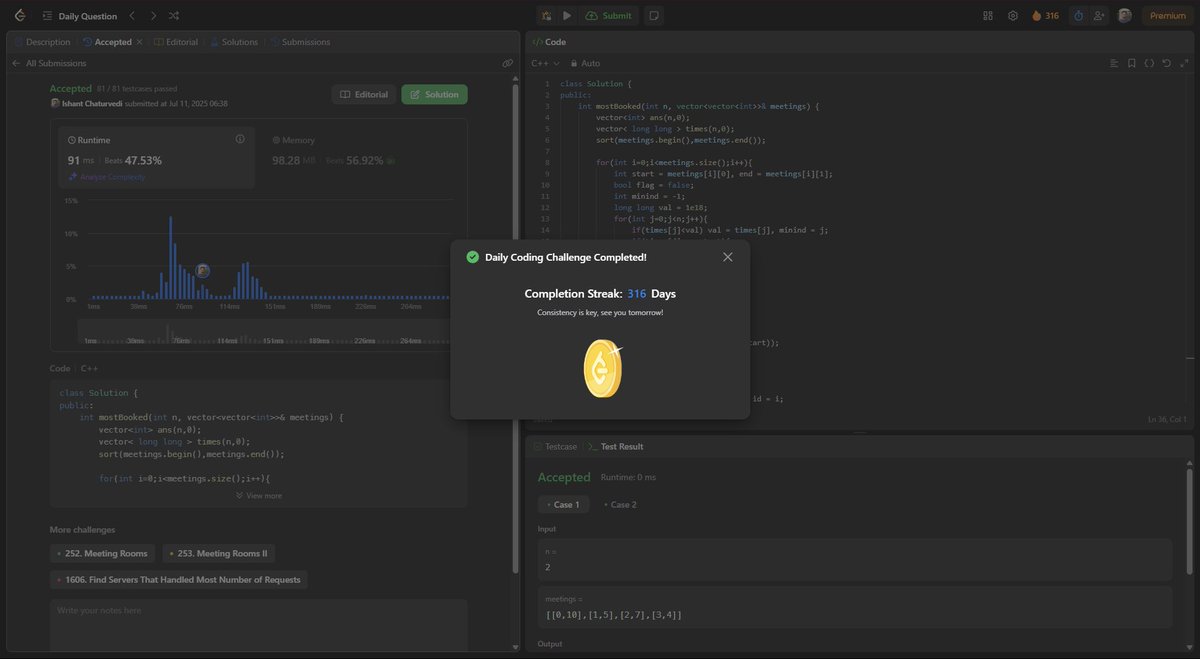Screen dimensions: 1200x659
Task: Select the Code panel tab
Action: tap(549, 42)
